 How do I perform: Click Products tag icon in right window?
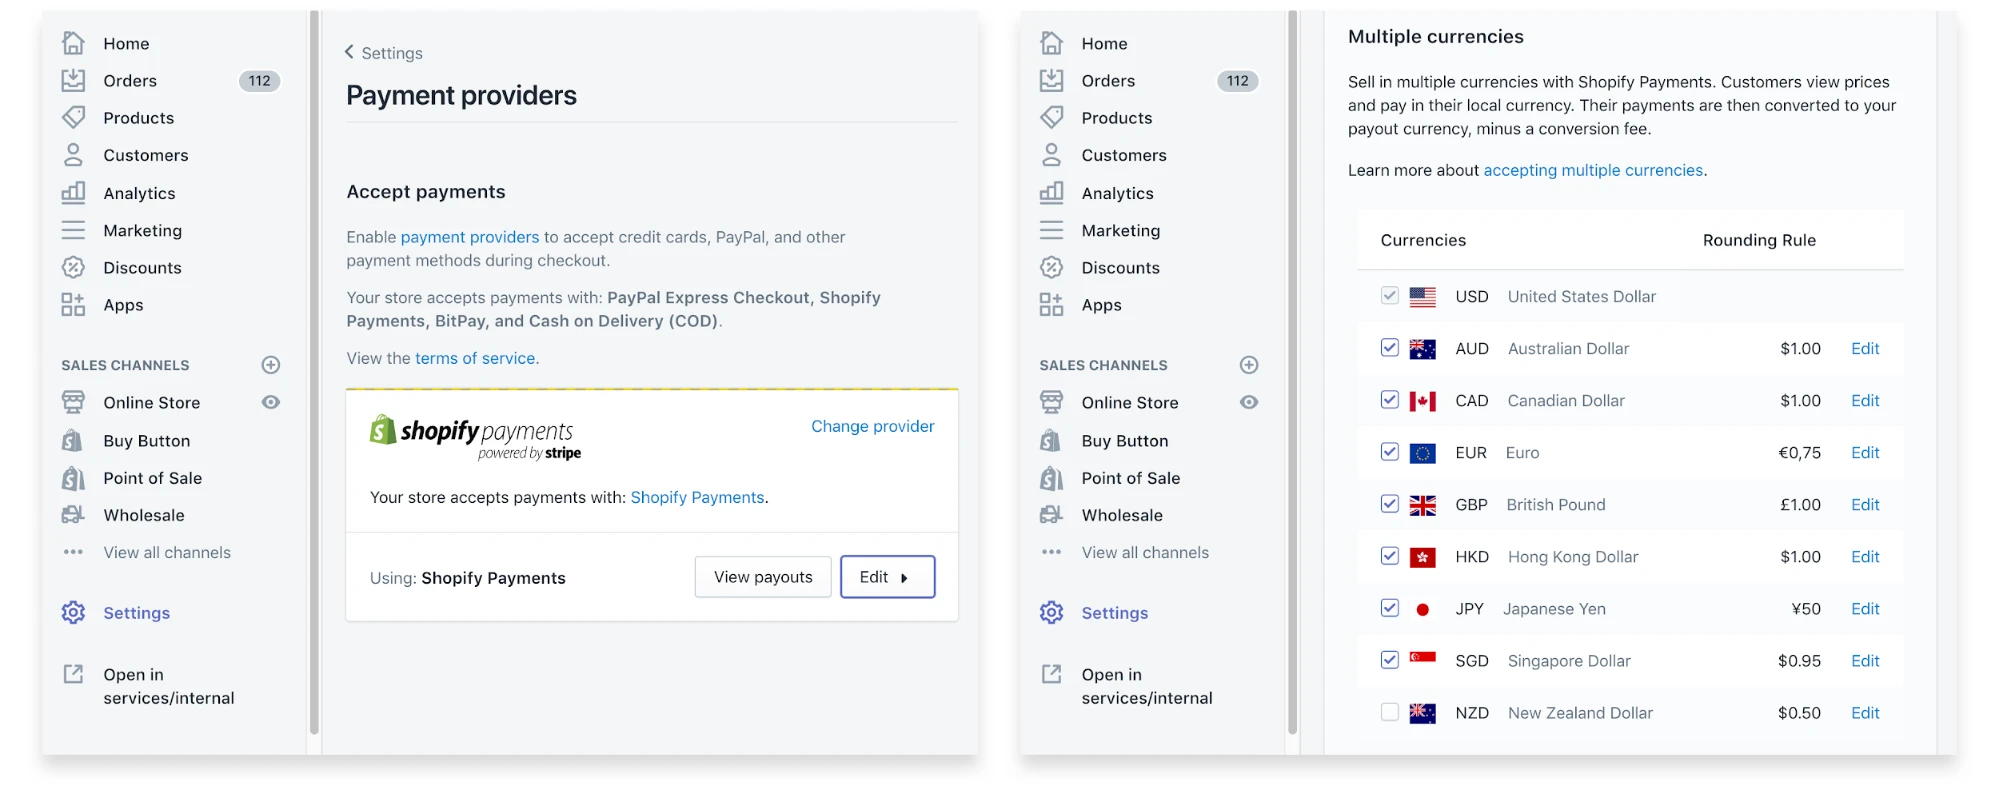(x=1051, y=117)
